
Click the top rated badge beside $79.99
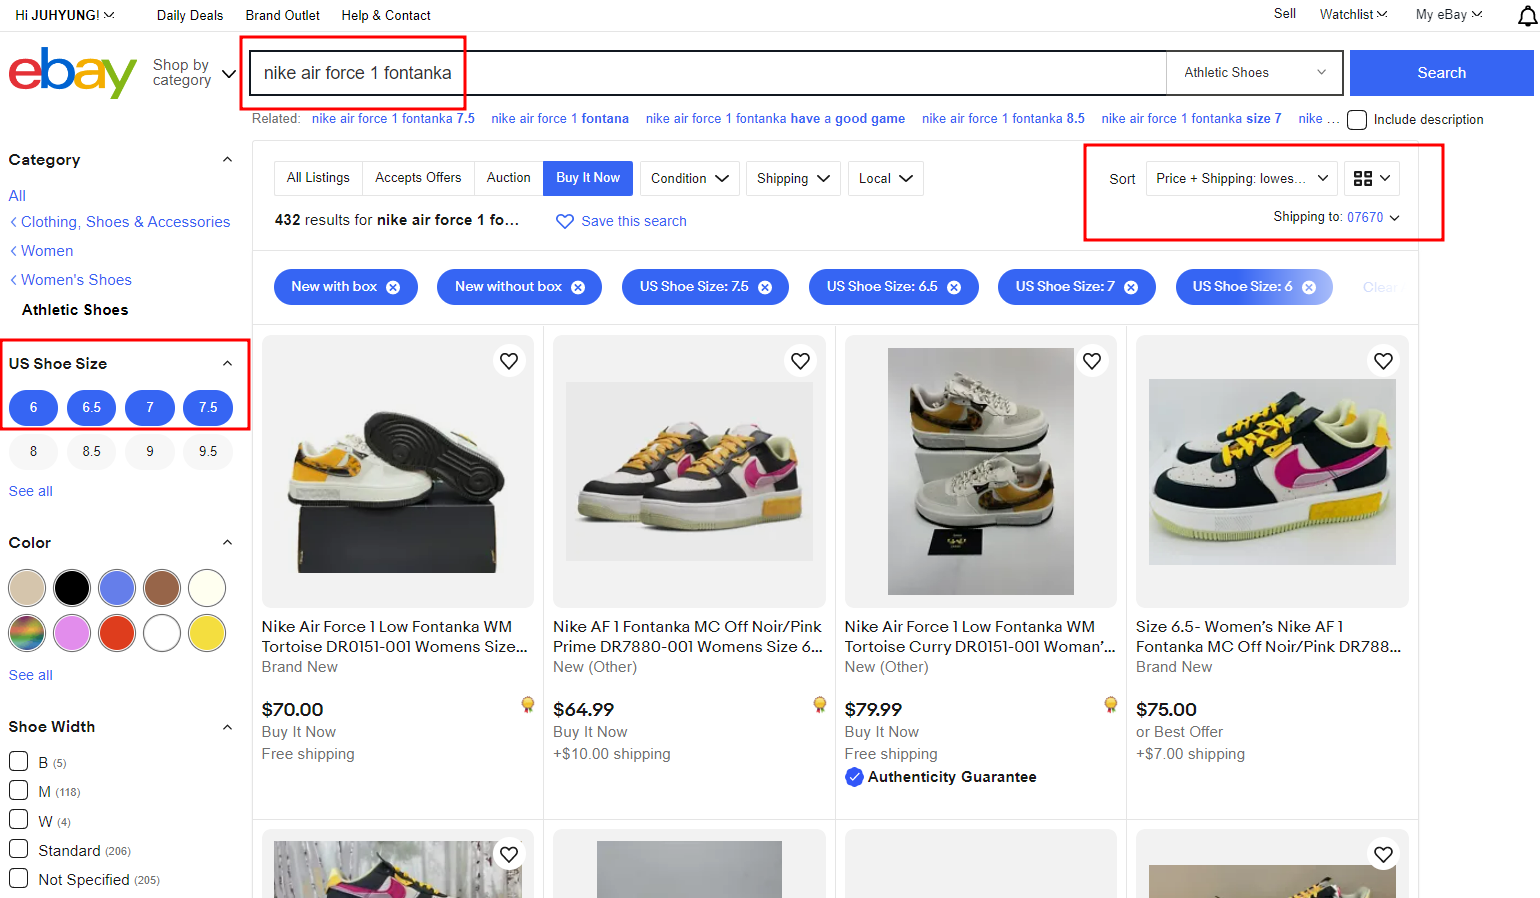[1111, 705]
